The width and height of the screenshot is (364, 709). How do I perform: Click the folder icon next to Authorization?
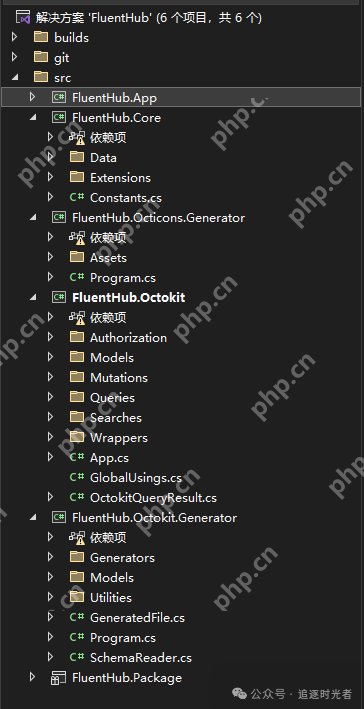77,337
